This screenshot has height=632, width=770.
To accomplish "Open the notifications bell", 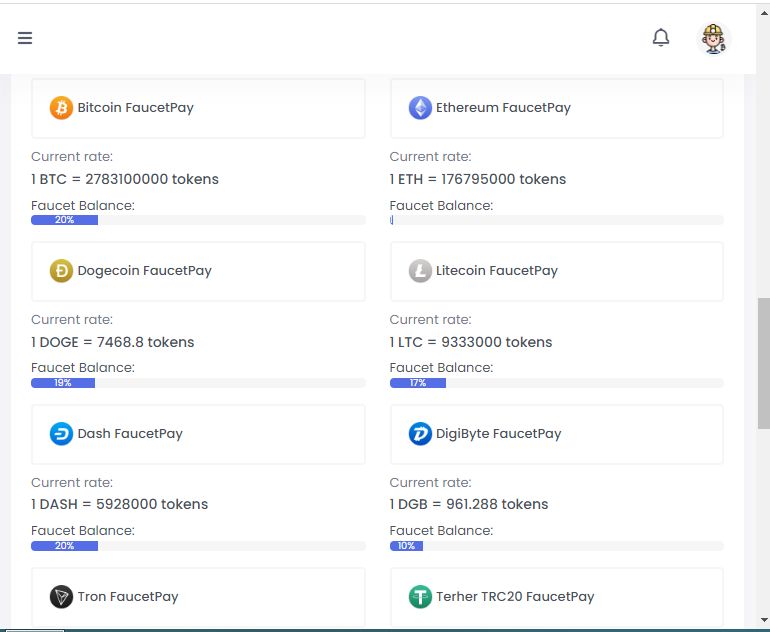I will coord(660,37).
